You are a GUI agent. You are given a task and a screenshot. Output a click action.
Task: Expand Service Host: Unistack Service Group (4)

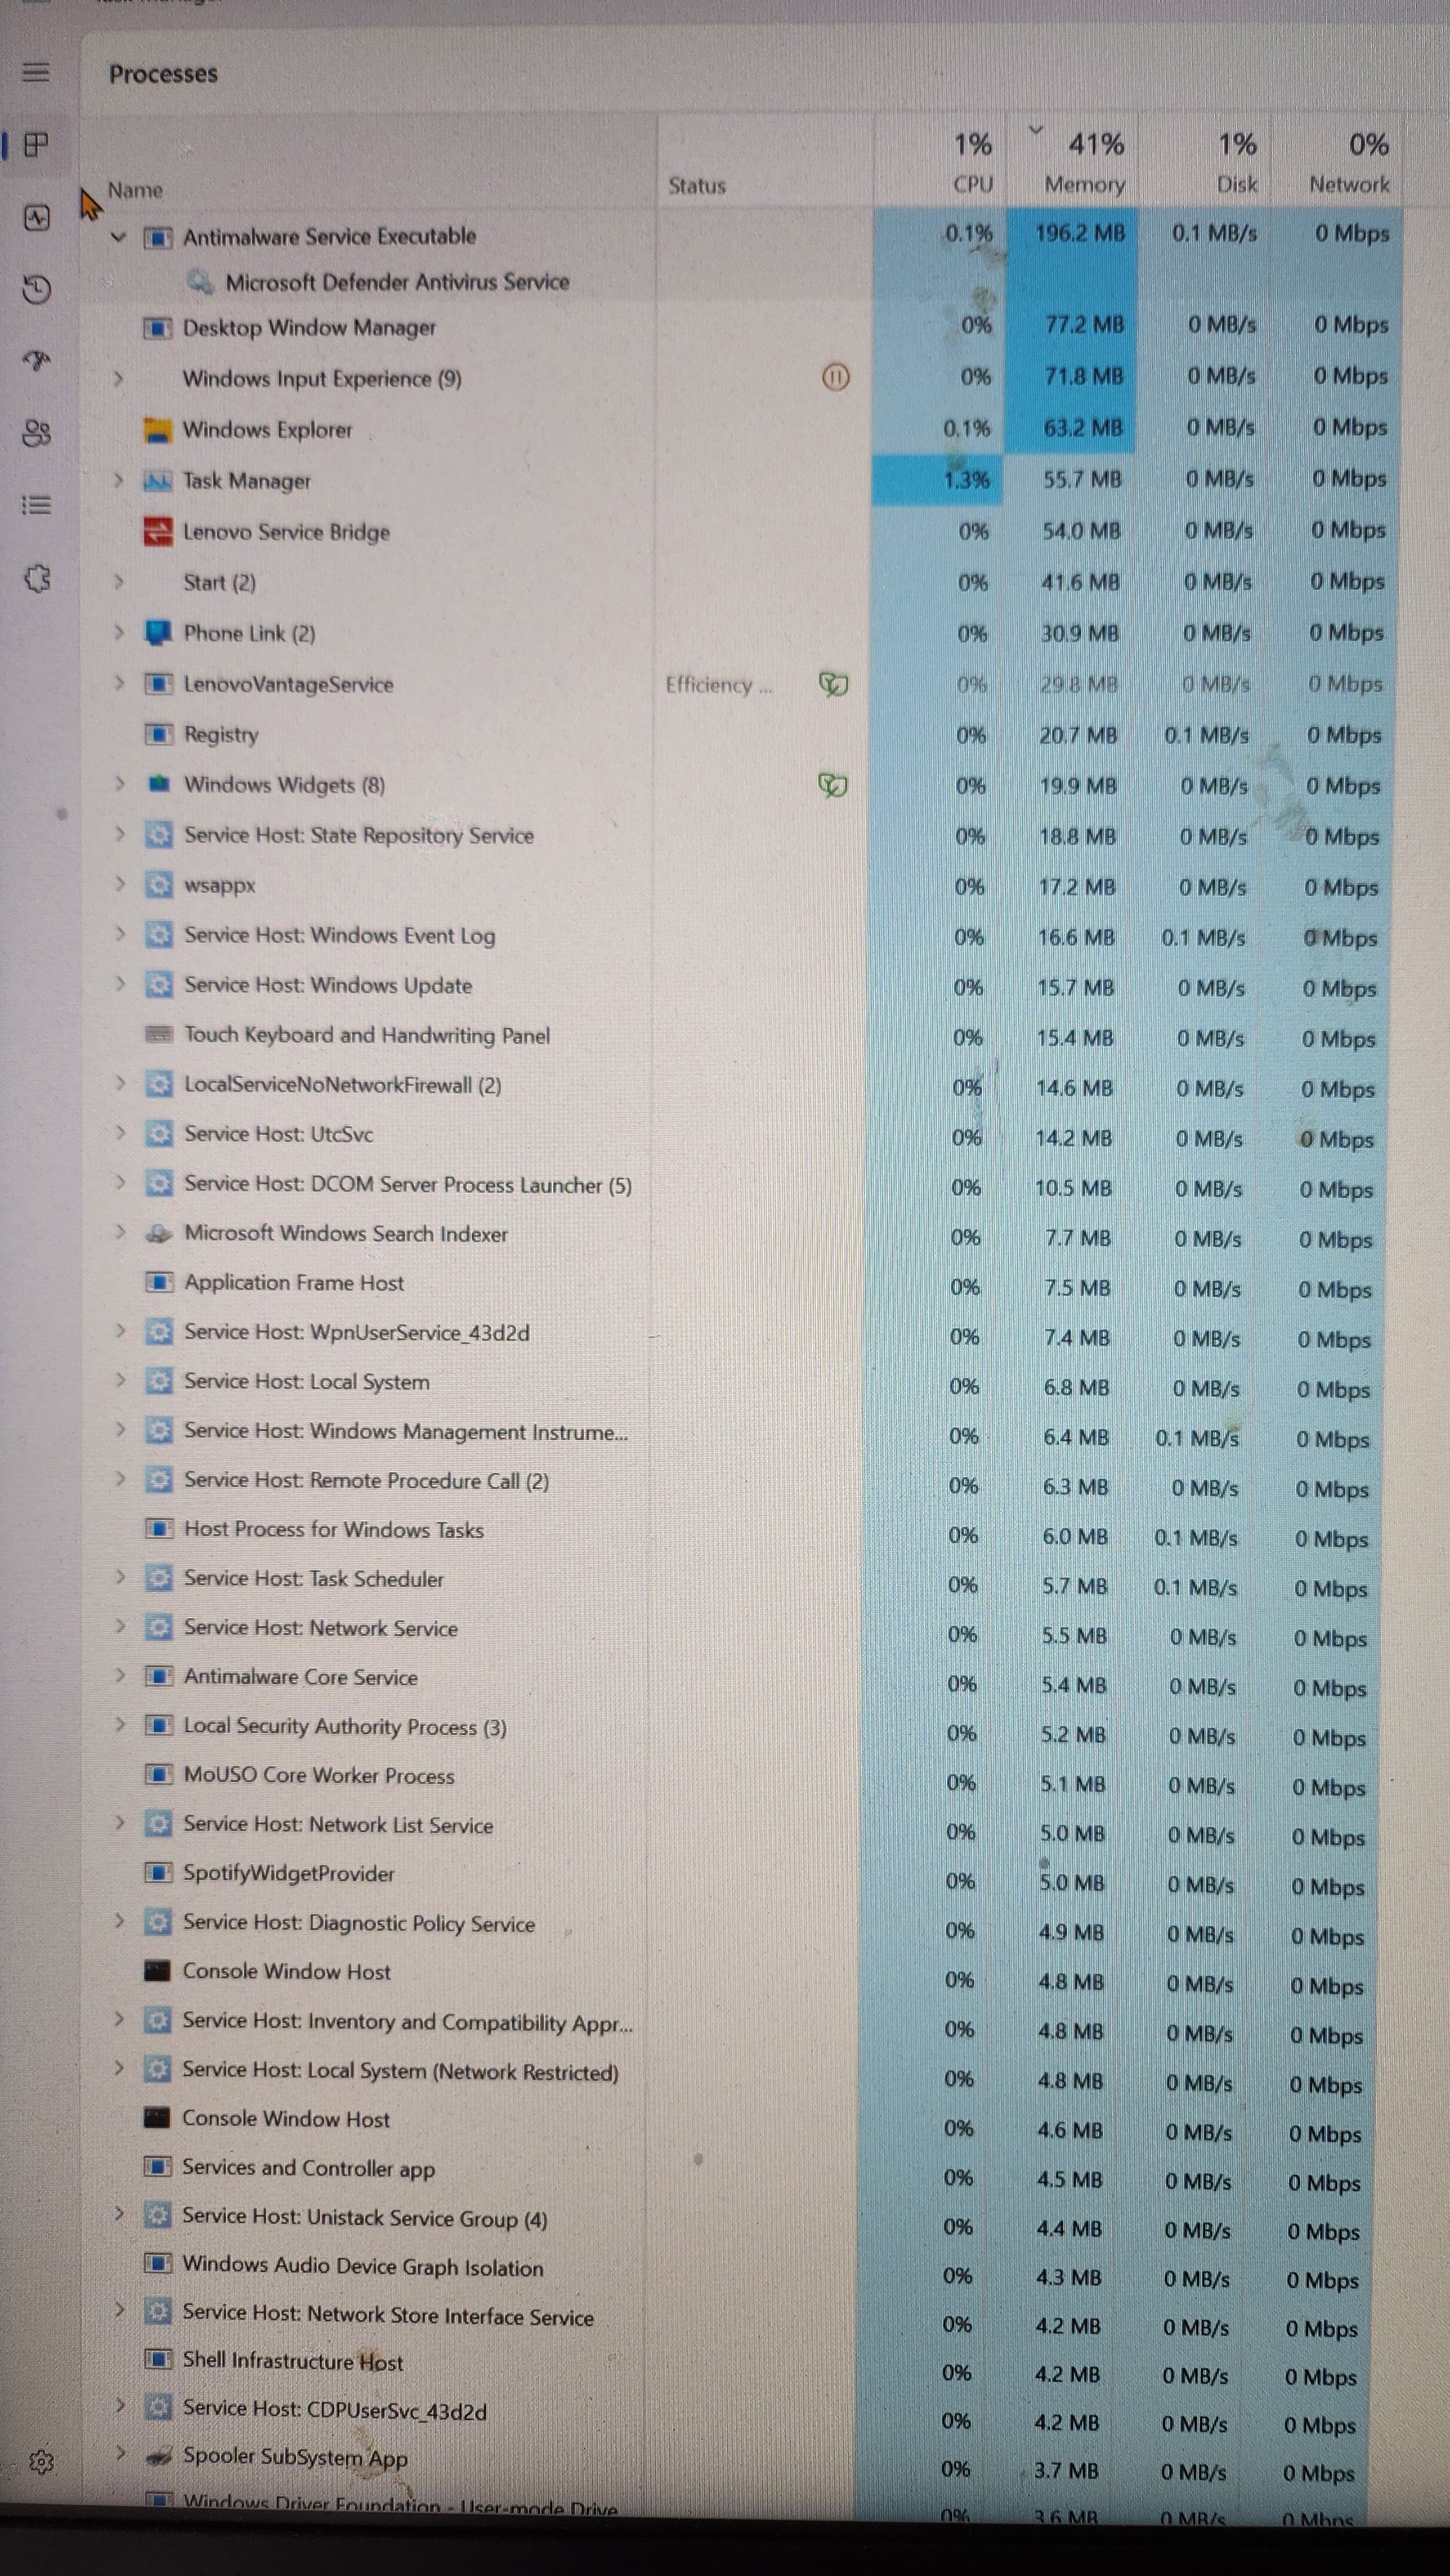[119, 2214]
